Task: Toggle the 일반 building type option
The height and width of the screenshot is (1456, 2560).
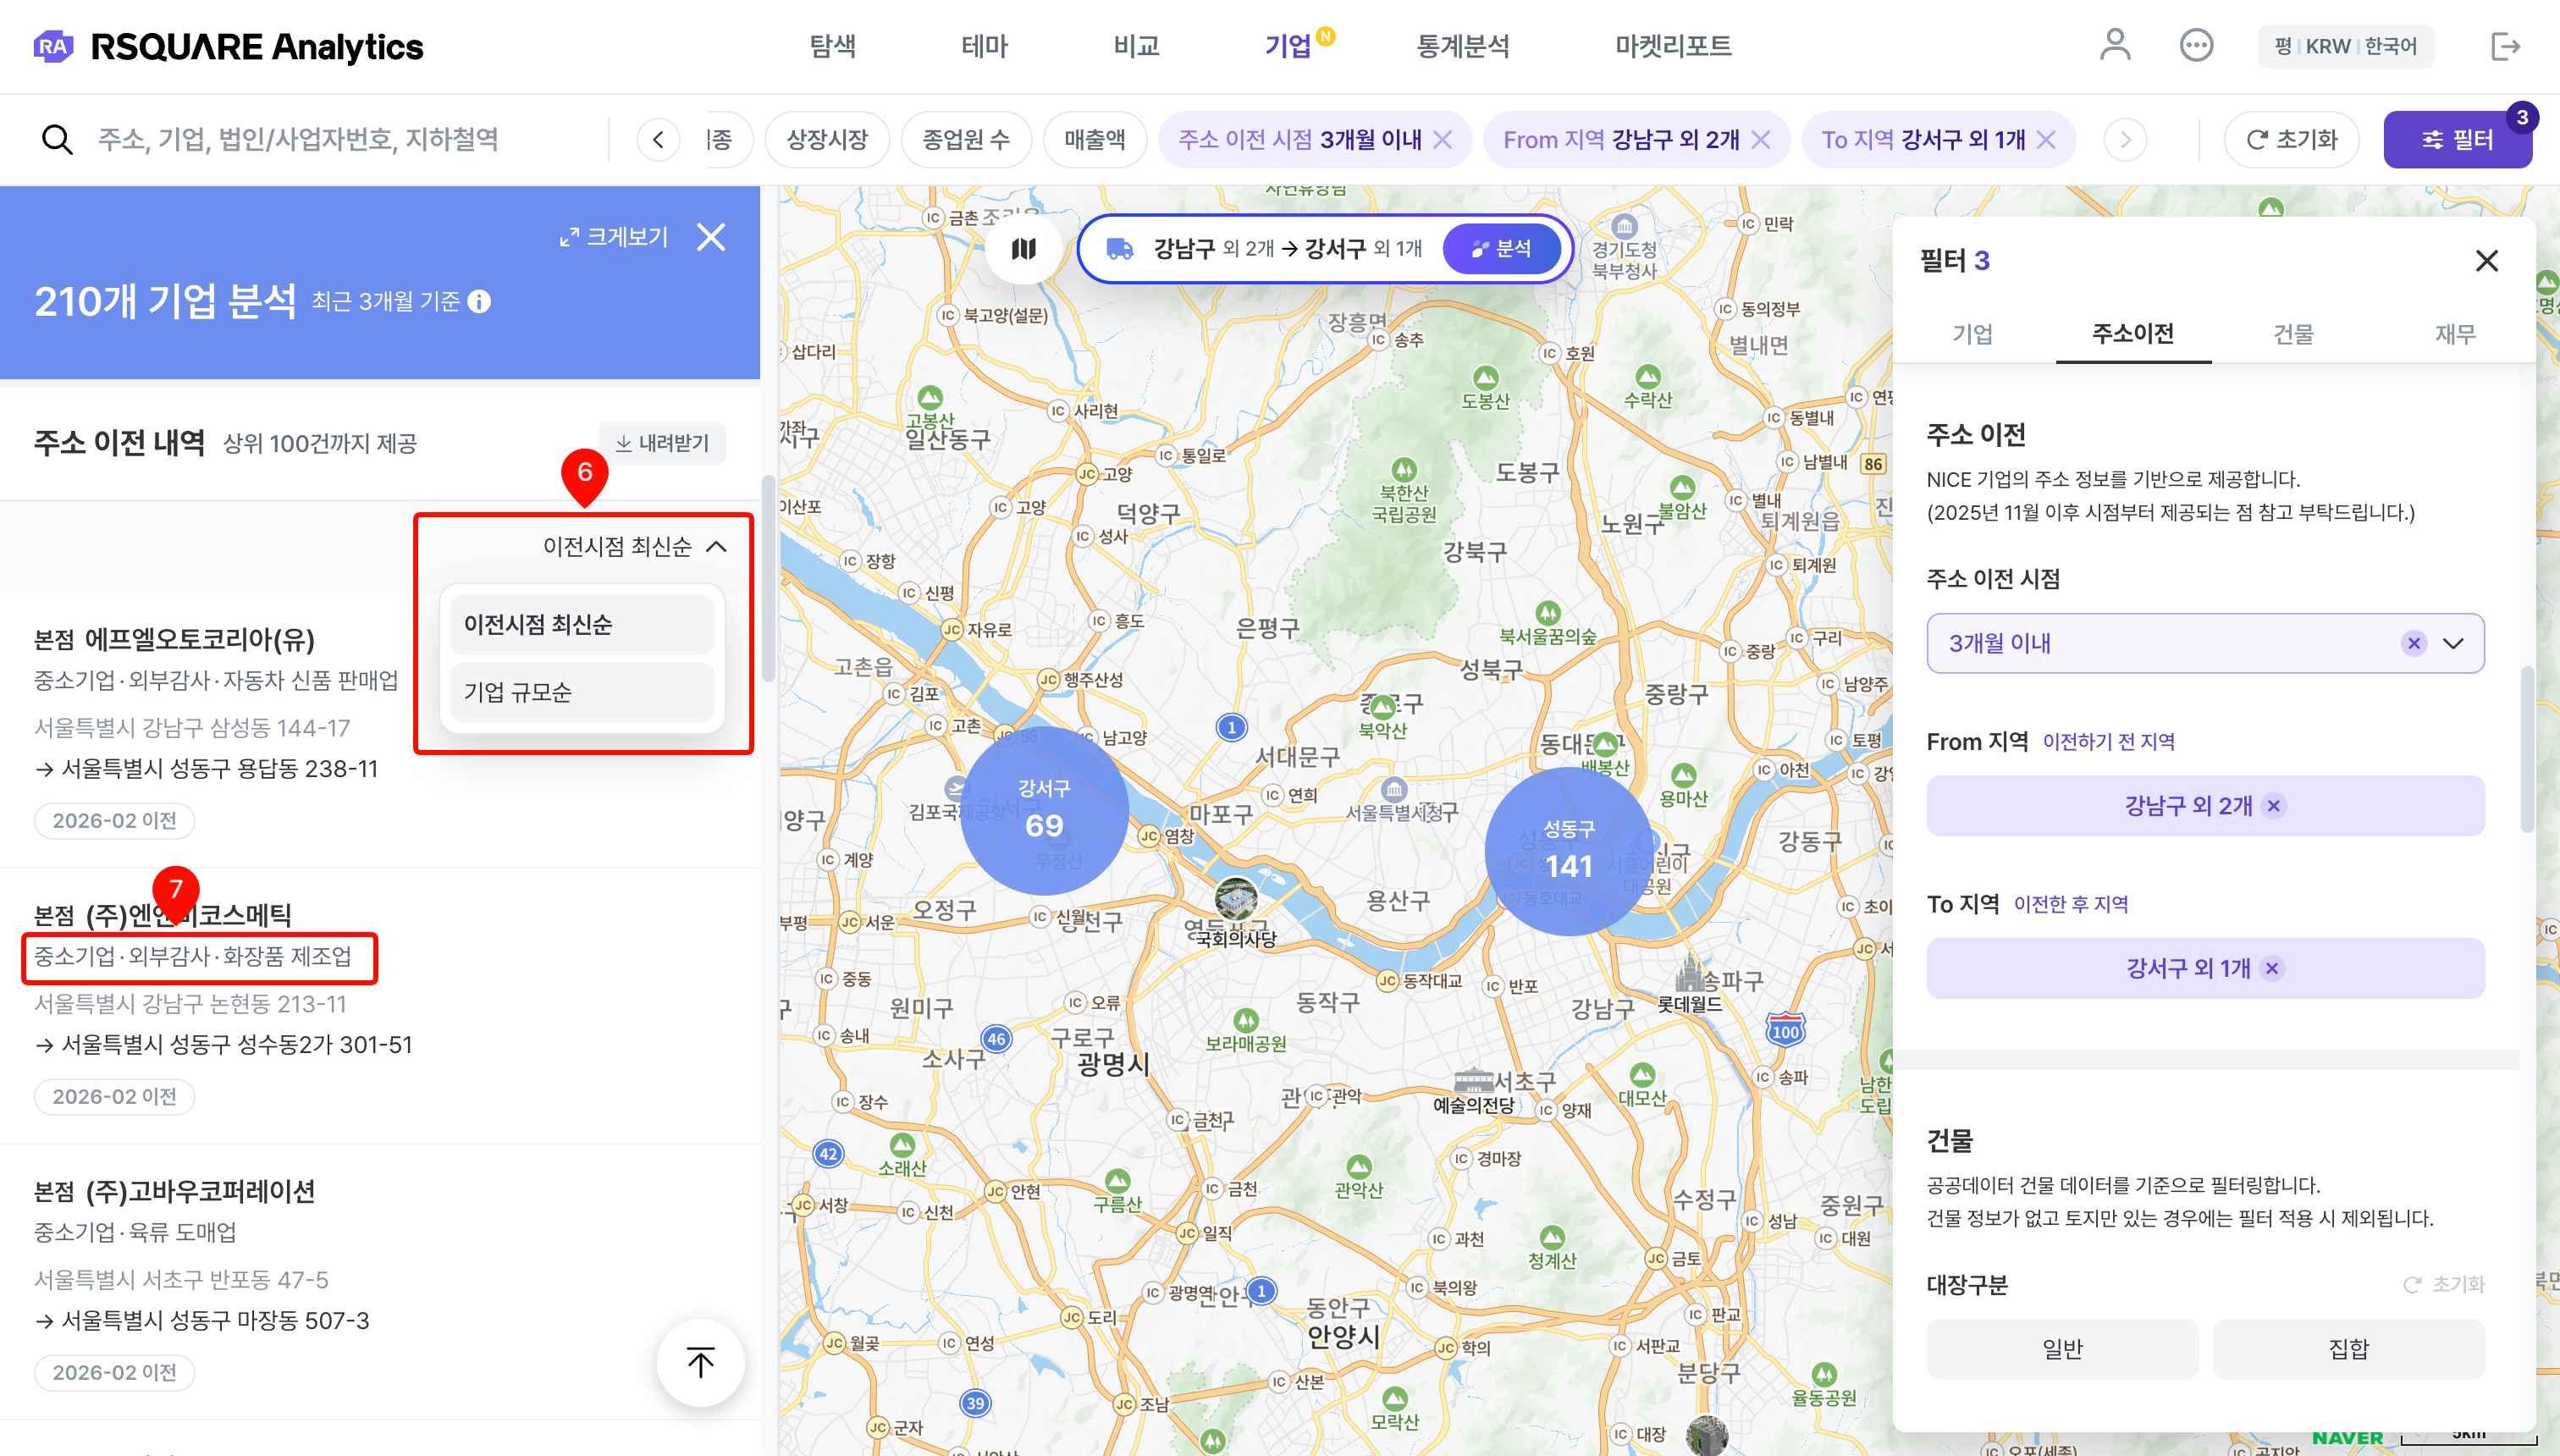Action: point(2062,1348)
